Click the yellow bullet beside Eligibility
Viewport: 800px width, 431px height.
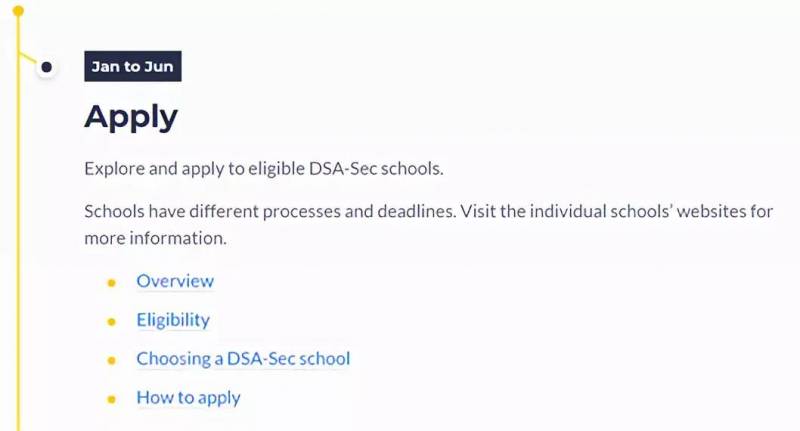[x=111, y=321]
